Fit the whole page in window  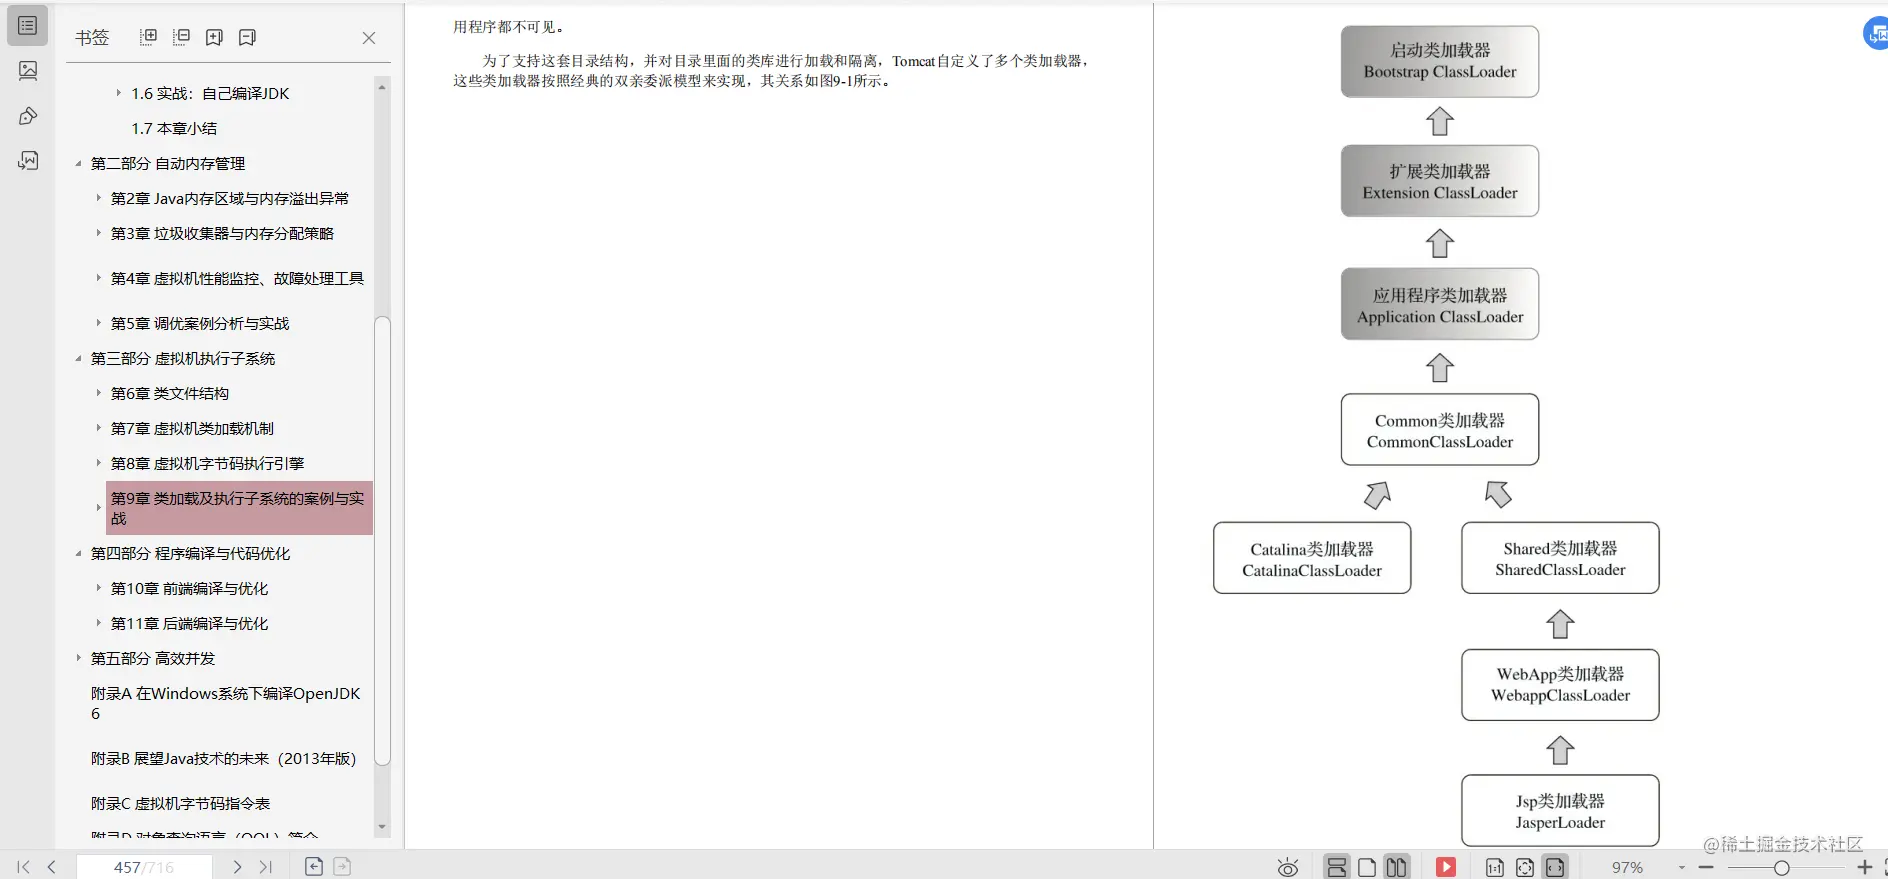pyautogui.click(x=1525, y=867)
